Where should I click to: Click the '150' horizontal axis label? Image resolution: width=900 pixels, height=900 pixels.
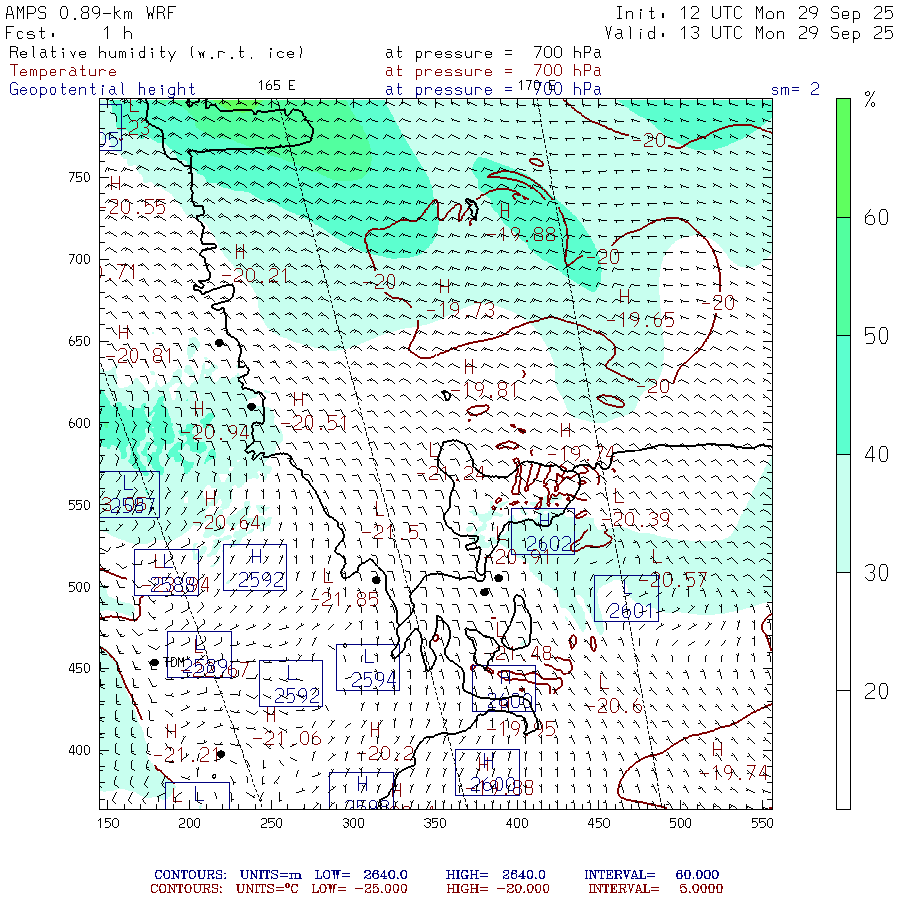[108, 823]
